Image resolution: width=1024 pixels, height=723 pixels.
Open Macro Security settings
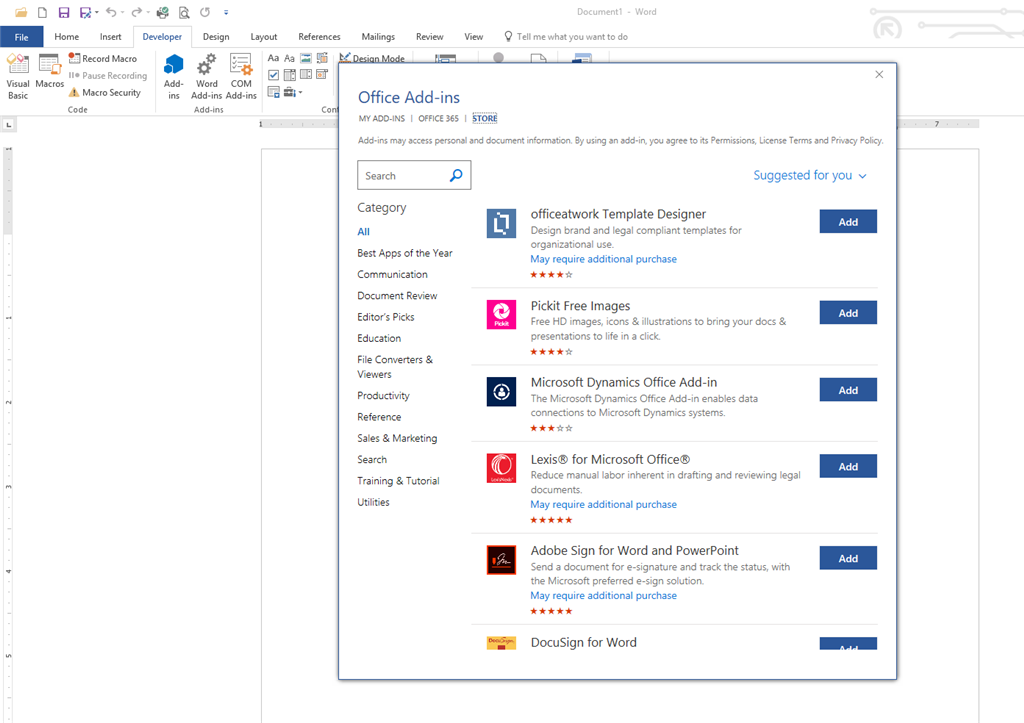coord(105,92)
